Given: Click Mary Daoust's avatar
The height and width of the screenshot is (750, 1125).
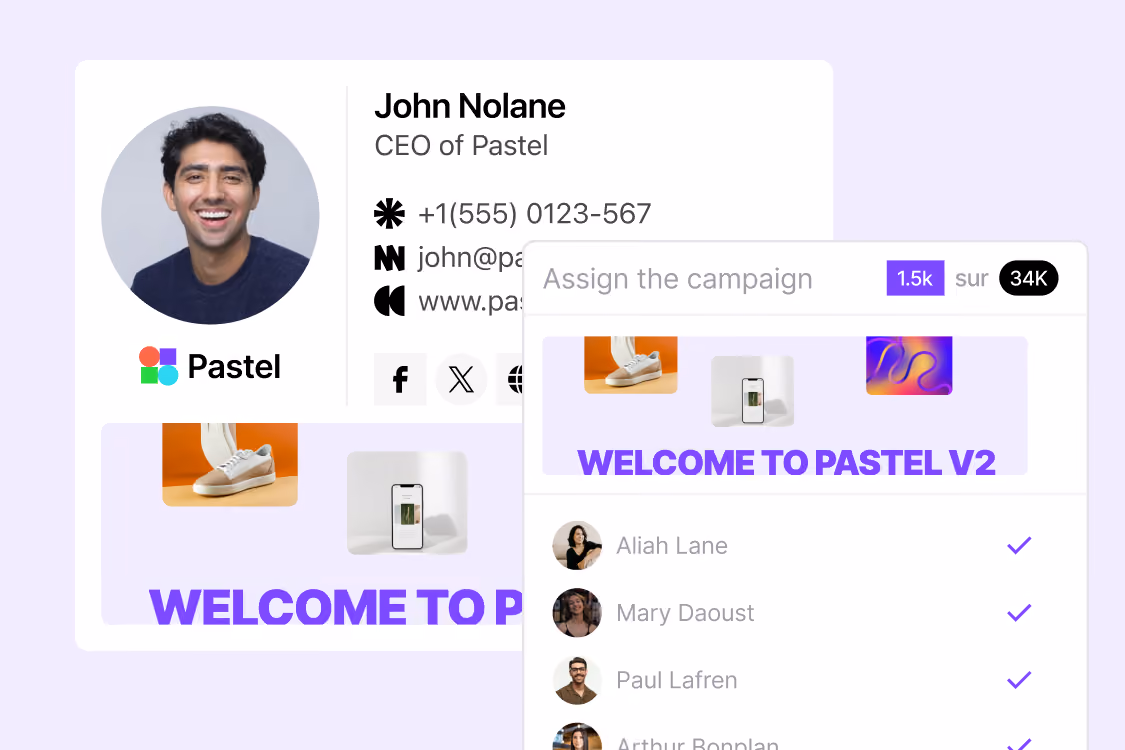Looking at the screenshot, I should coord(577,613).
